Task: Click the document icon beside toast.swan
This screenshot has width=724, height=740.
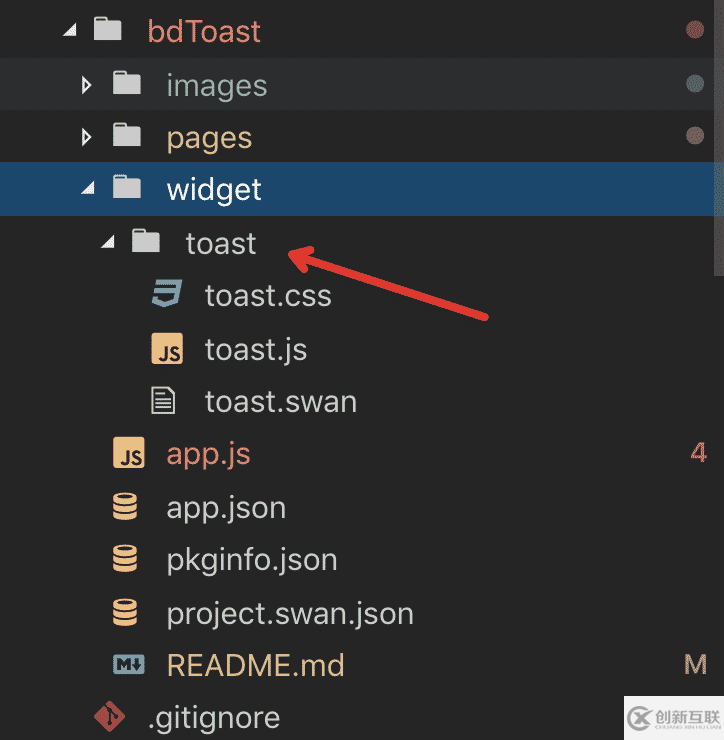Action: [163, 401]
